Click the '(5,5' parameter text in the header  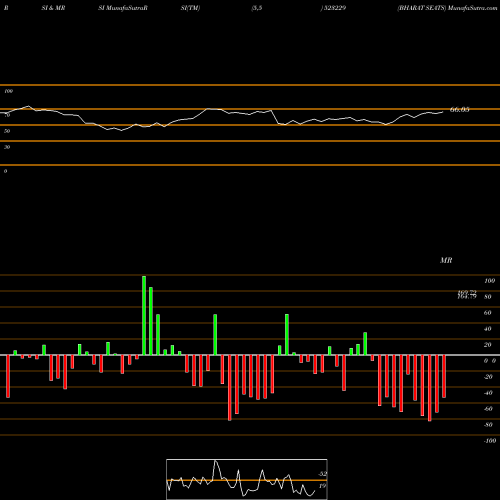[257, 8]
